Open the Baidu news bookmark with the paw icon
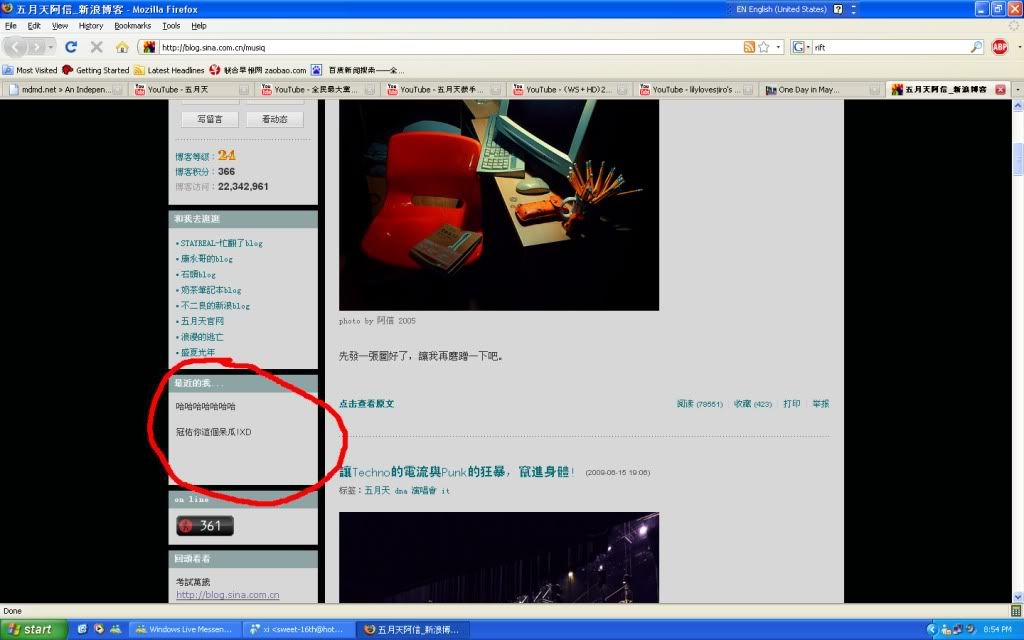This screenshot has height=640, width=1024. coord(358,70)
